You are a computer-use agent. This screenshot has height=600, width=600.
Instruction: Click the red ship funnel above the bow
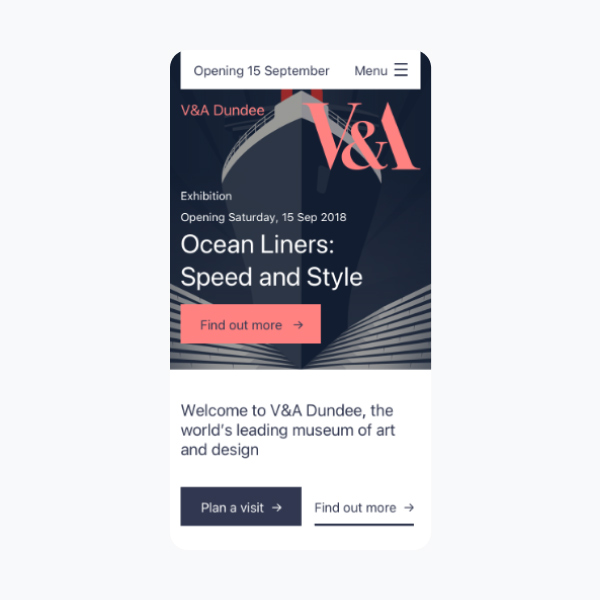(301, 95)
